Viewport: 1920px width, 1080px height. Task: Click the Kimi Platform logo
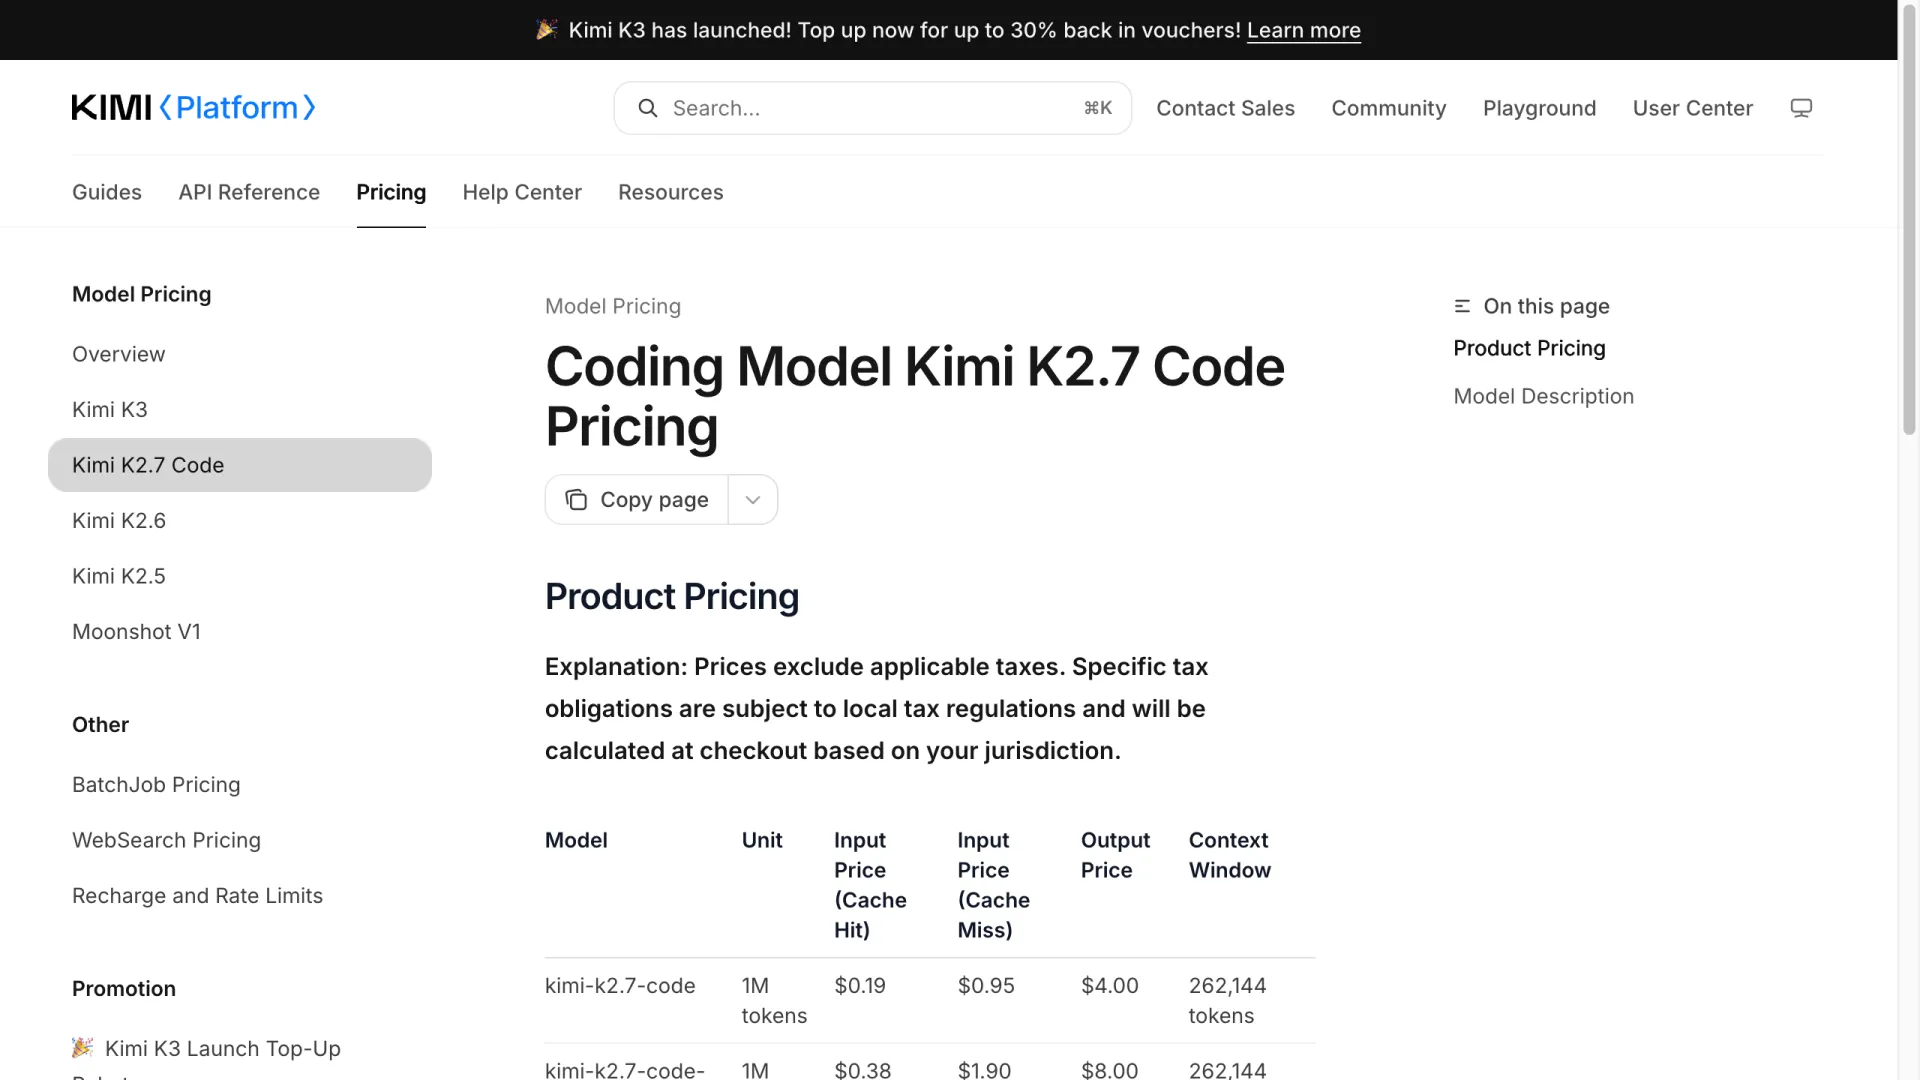pos(194,108)
